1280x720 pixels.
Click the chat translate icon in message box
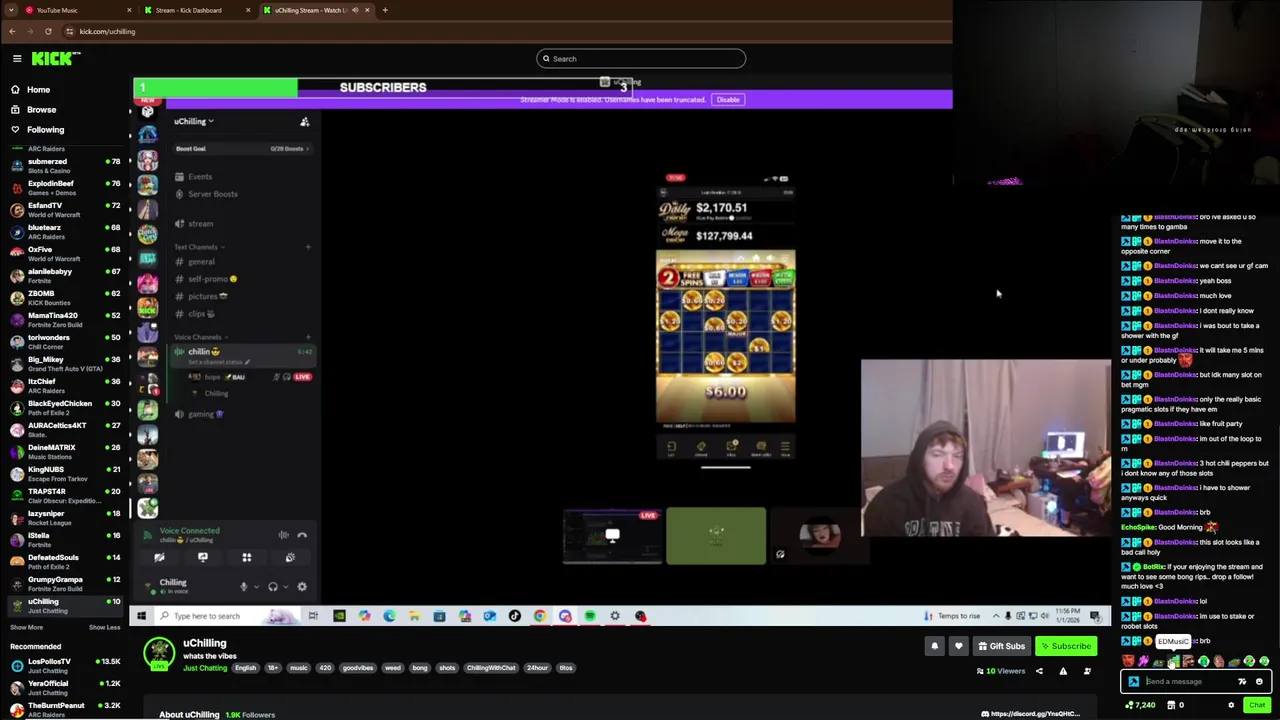(x=1242, y=682)
